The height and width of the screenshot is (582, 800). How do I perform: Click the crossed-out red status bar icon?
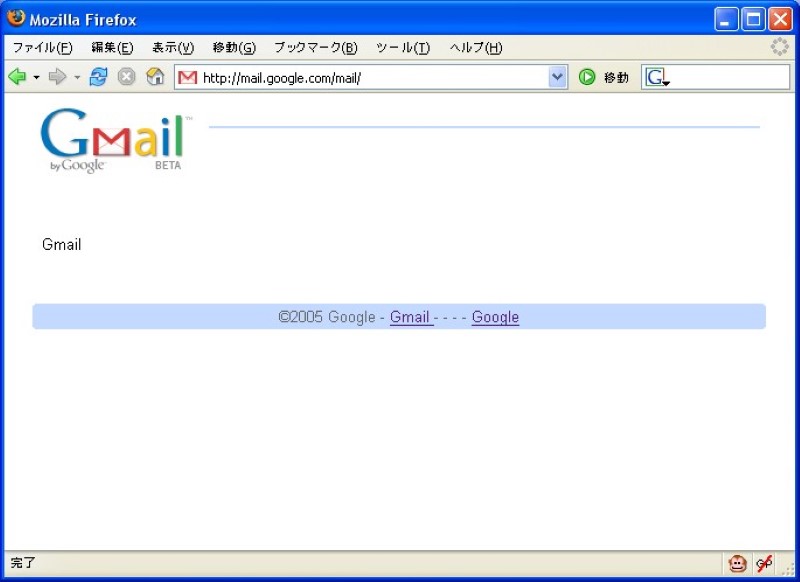click(x=764, y=564)
